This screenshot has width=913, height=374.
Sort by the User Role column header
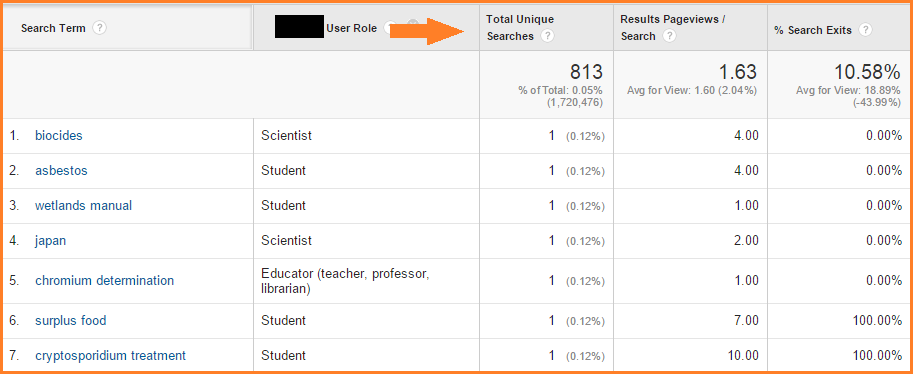pyautogui.click(x=352, y=28)
